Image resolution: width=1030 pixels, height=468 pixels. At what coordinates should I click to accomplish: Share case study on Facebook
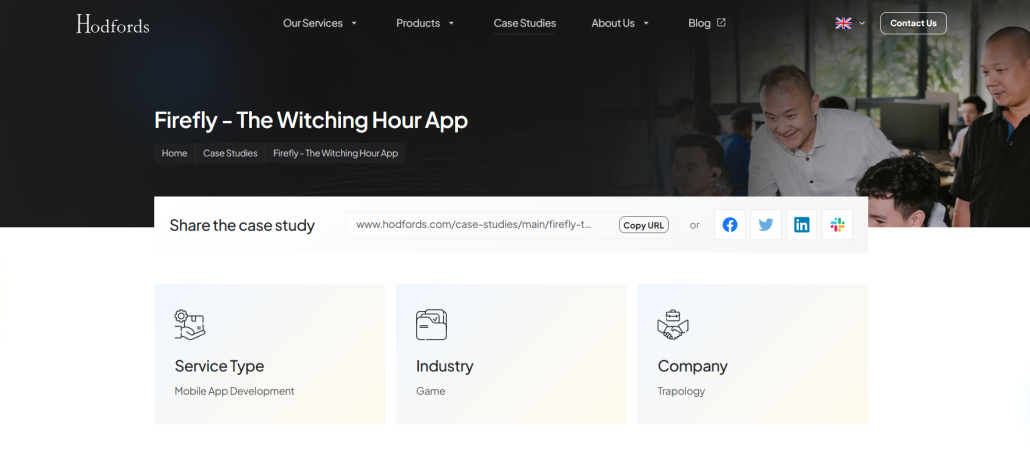point(730,225)
